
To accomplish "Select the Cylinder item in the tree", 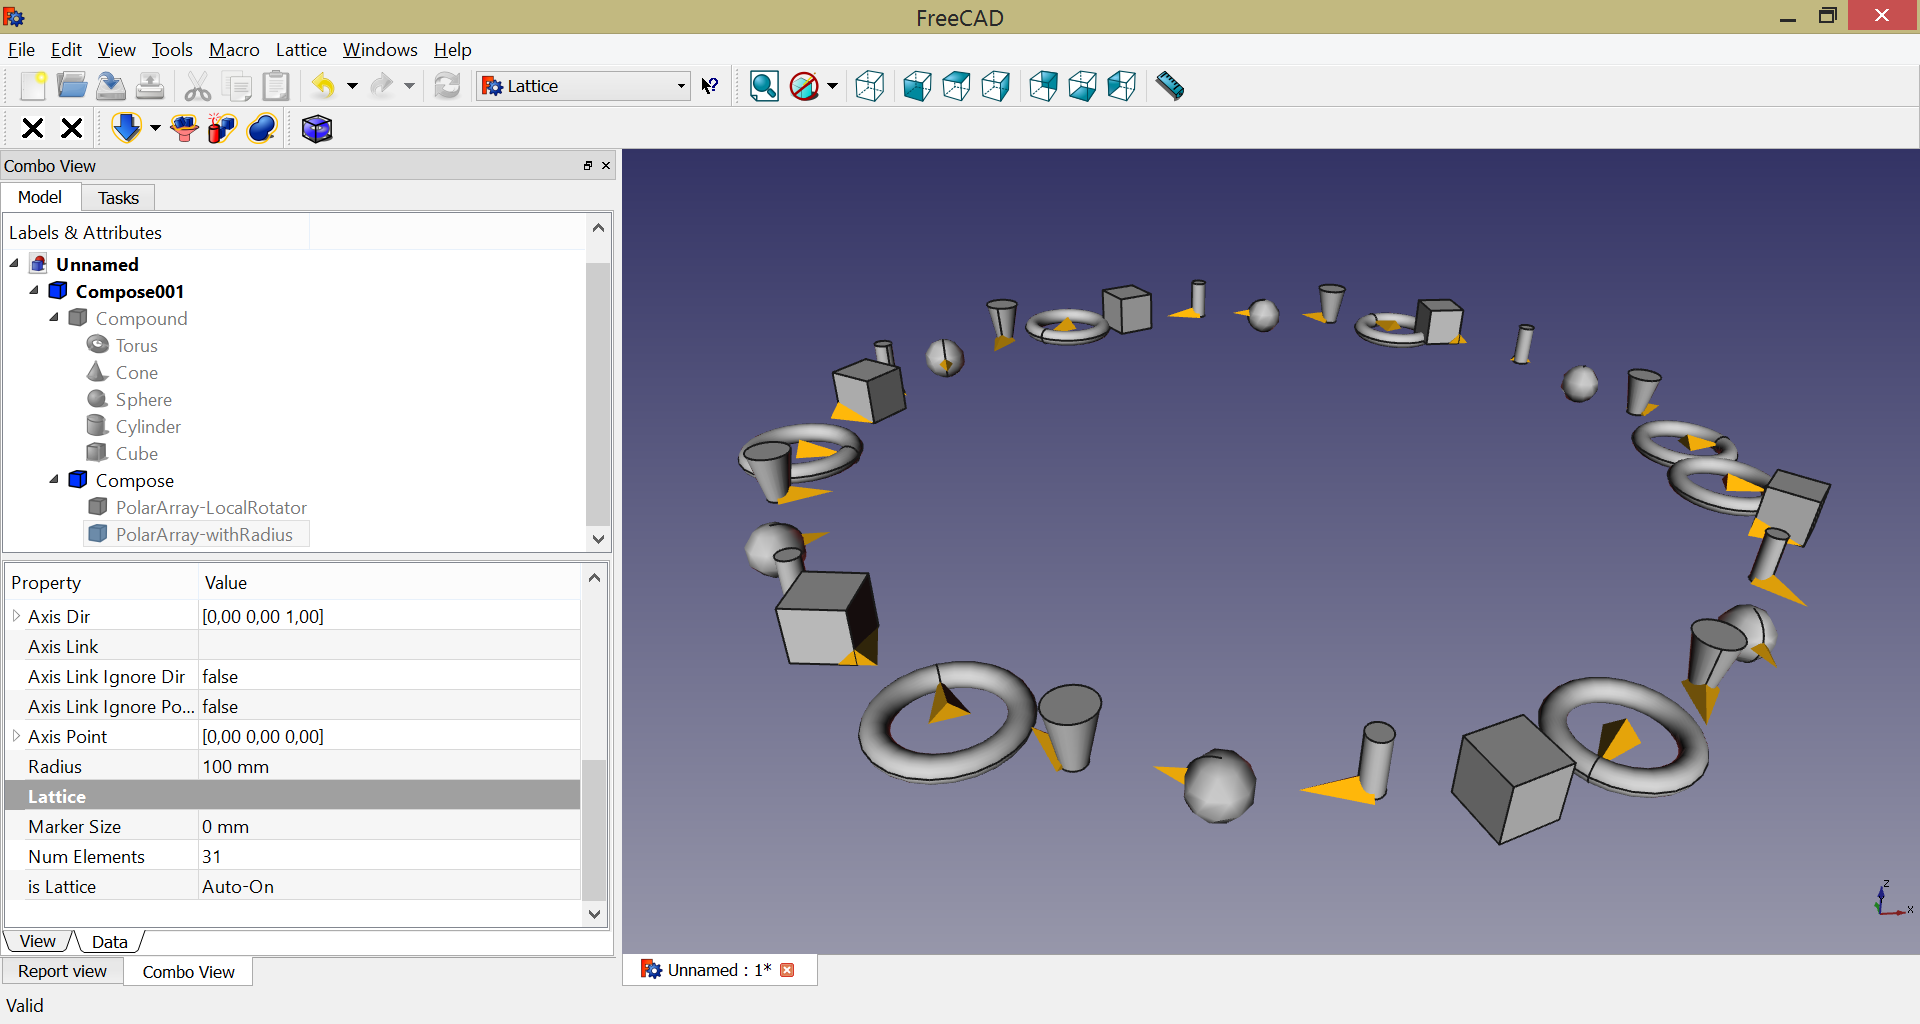I will click(x=148, y=426).
